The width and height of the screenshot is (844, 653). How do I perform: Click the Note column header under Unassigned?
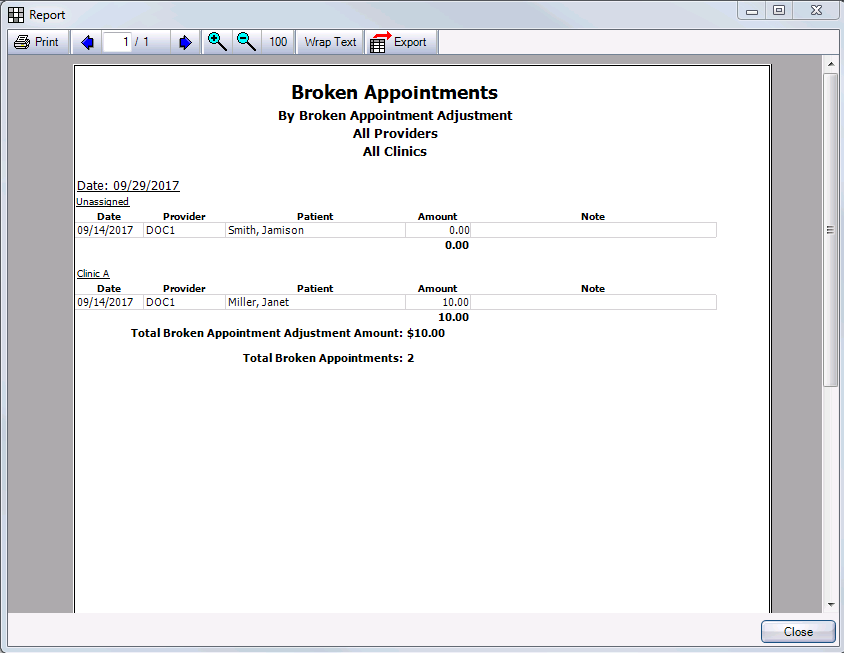pyautogui.click(x=593, y=216)
